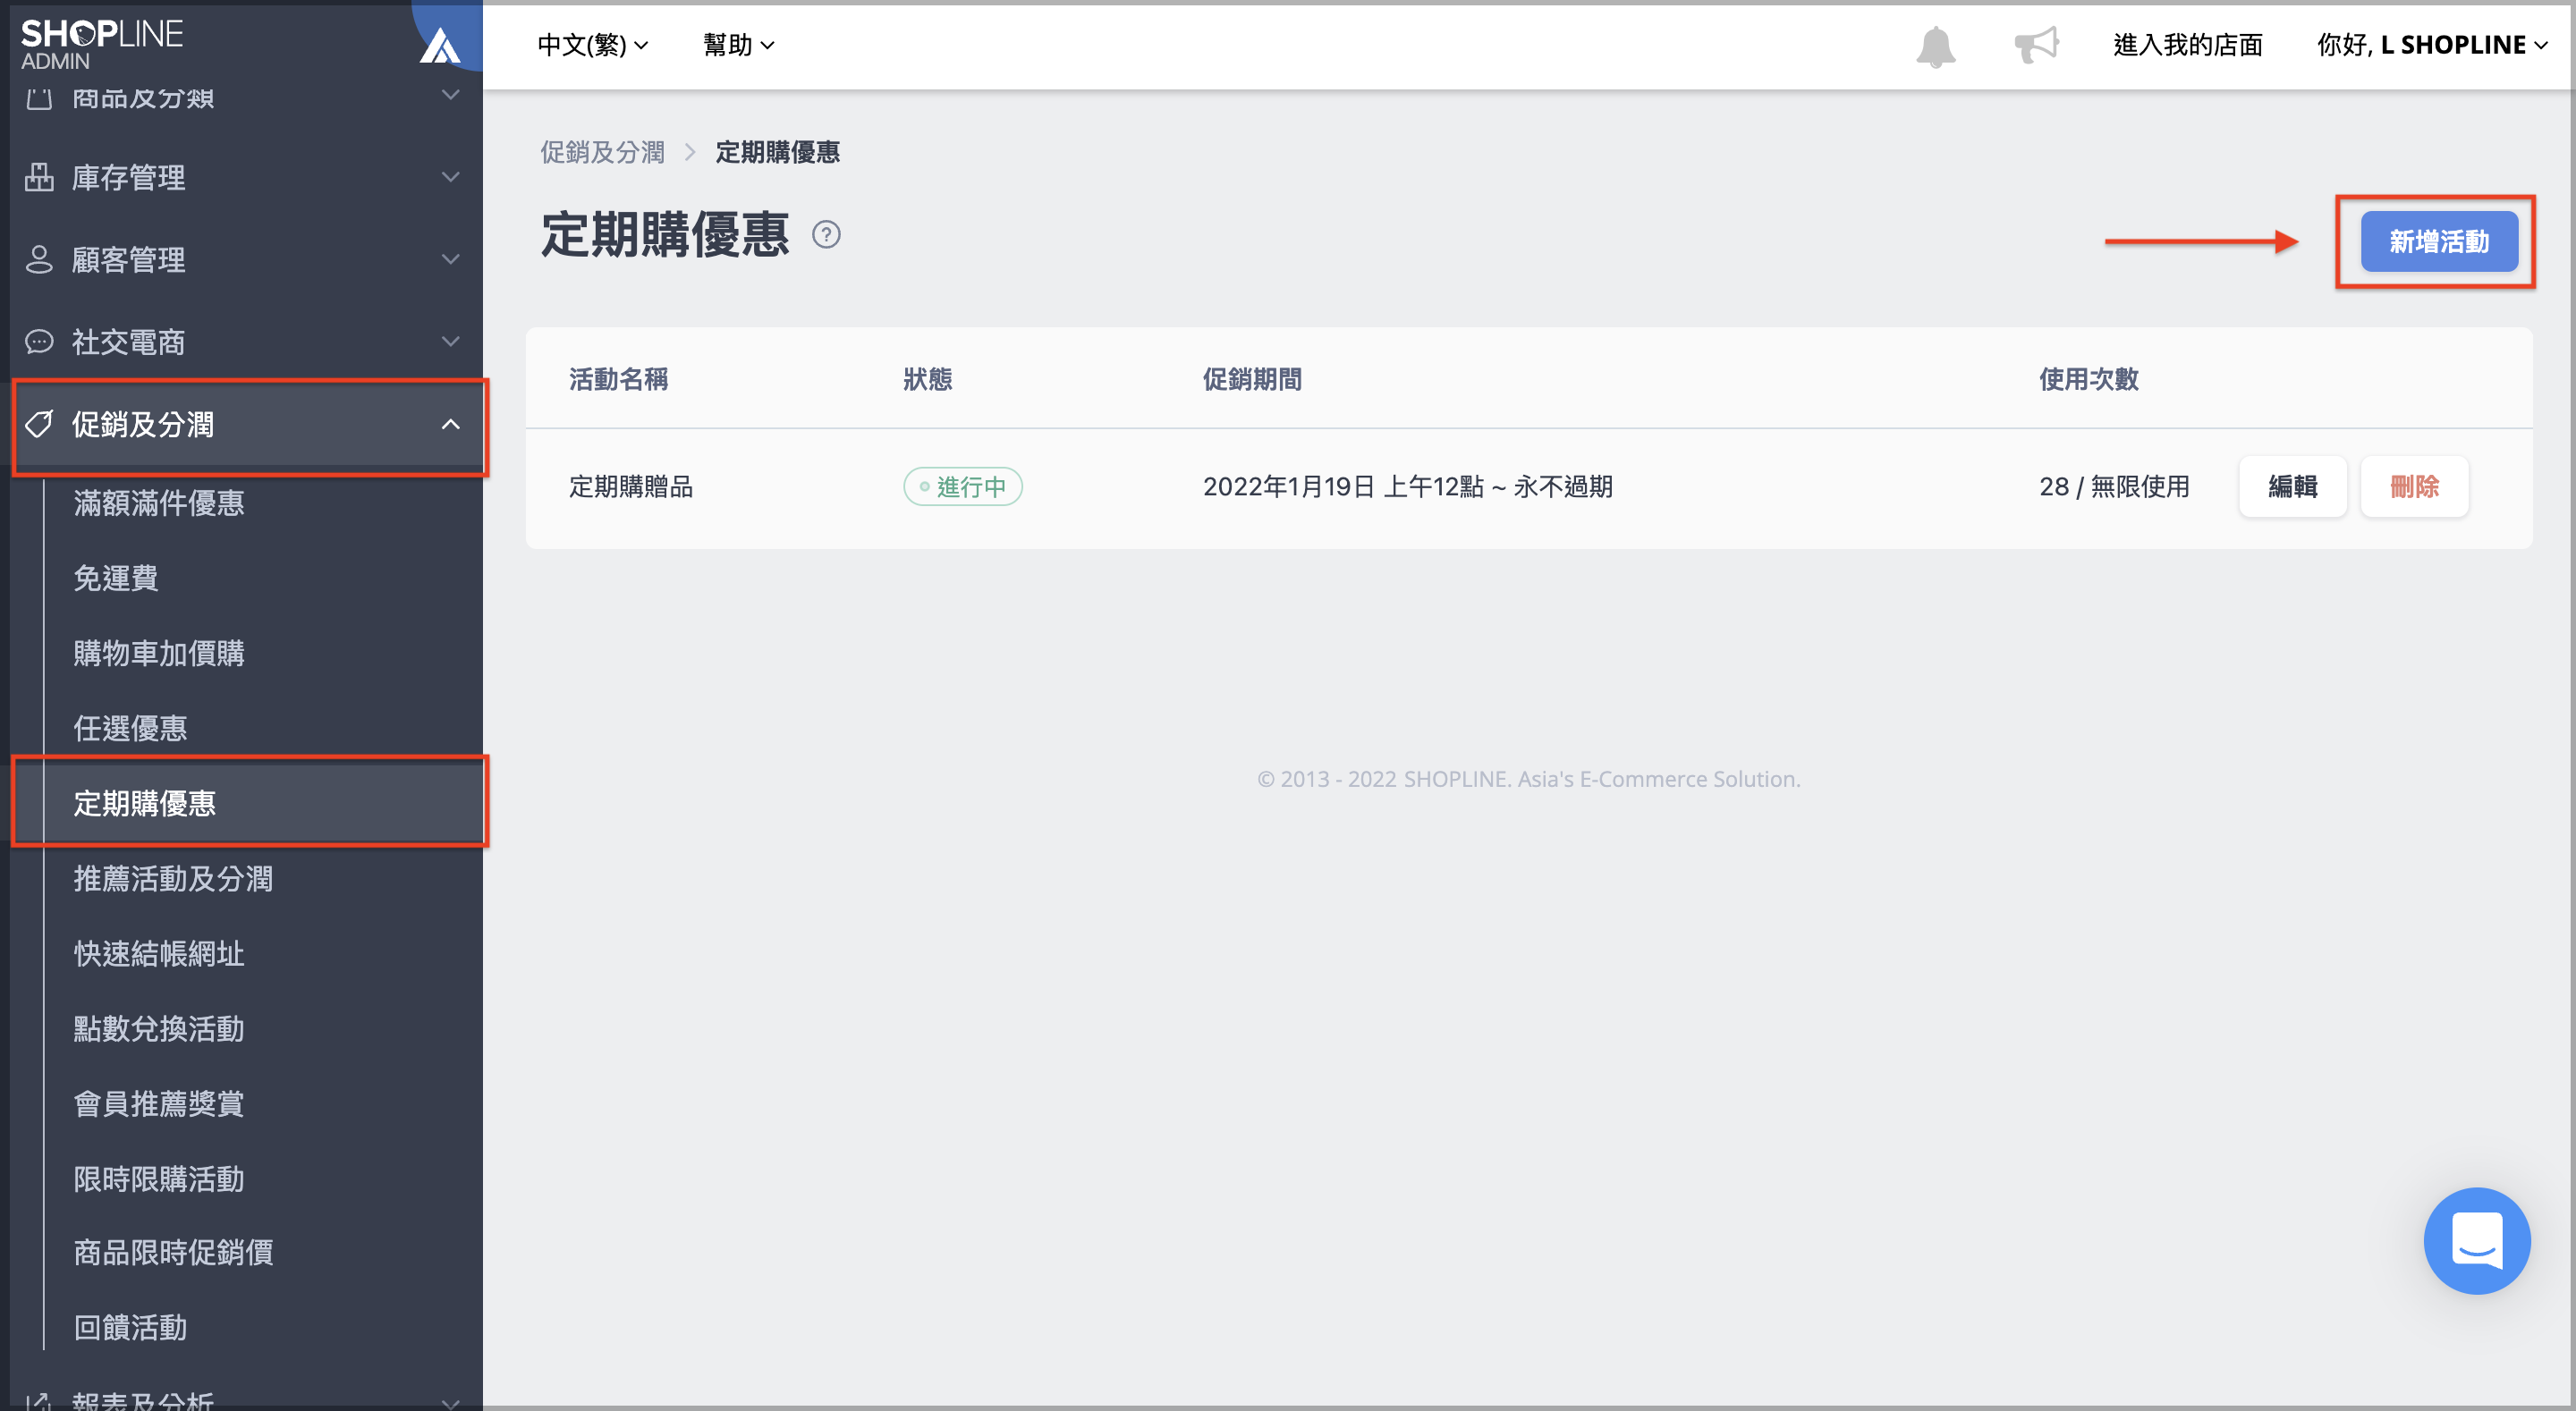The height and width of the screenshot is (1411, 2576).
Task: Open 點數兌換活動 in sidebar
Action: [x=159, y=1029]
